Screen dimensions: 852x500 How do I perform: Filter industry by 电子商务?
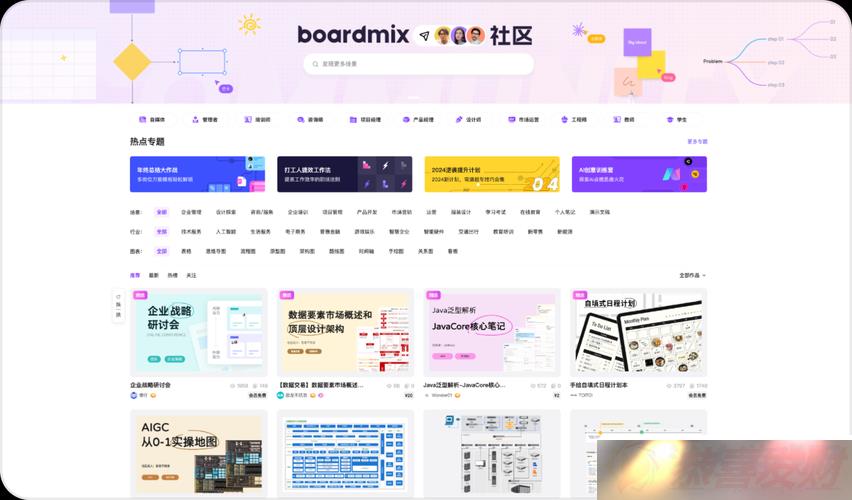tap(295, 232)
